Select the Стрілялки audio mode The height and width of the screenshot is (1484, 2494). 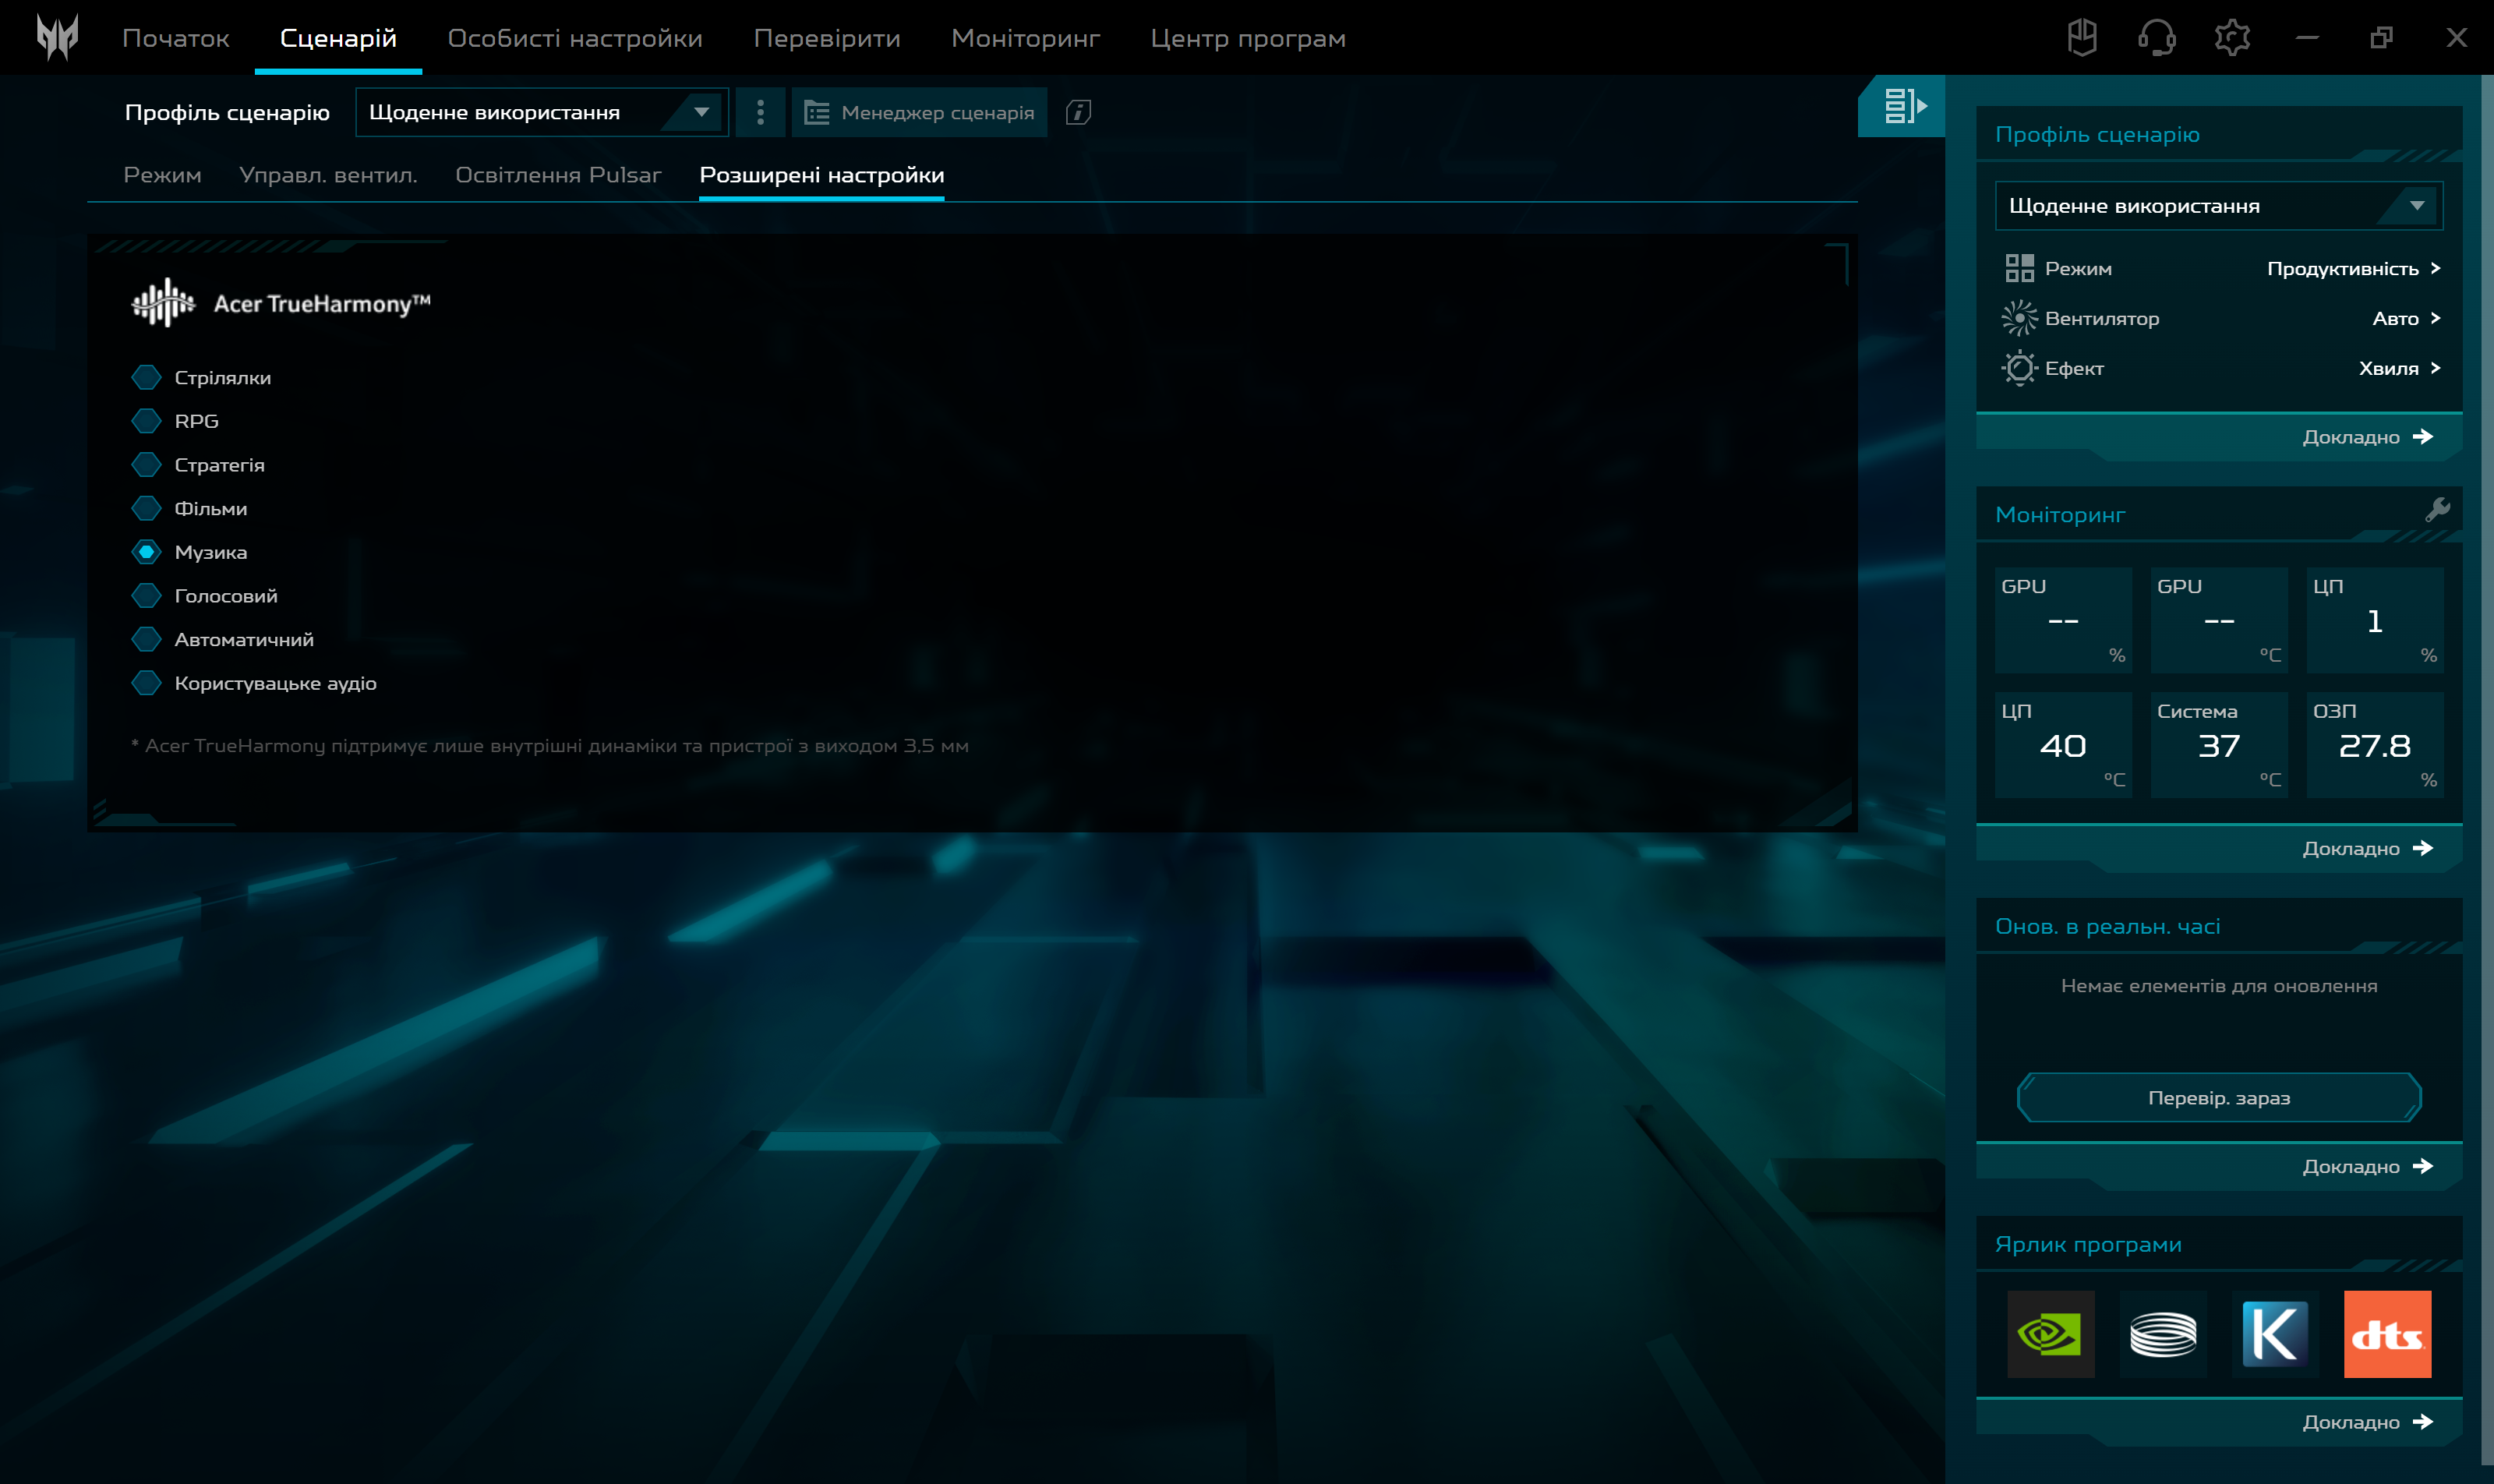click(147, 377)
